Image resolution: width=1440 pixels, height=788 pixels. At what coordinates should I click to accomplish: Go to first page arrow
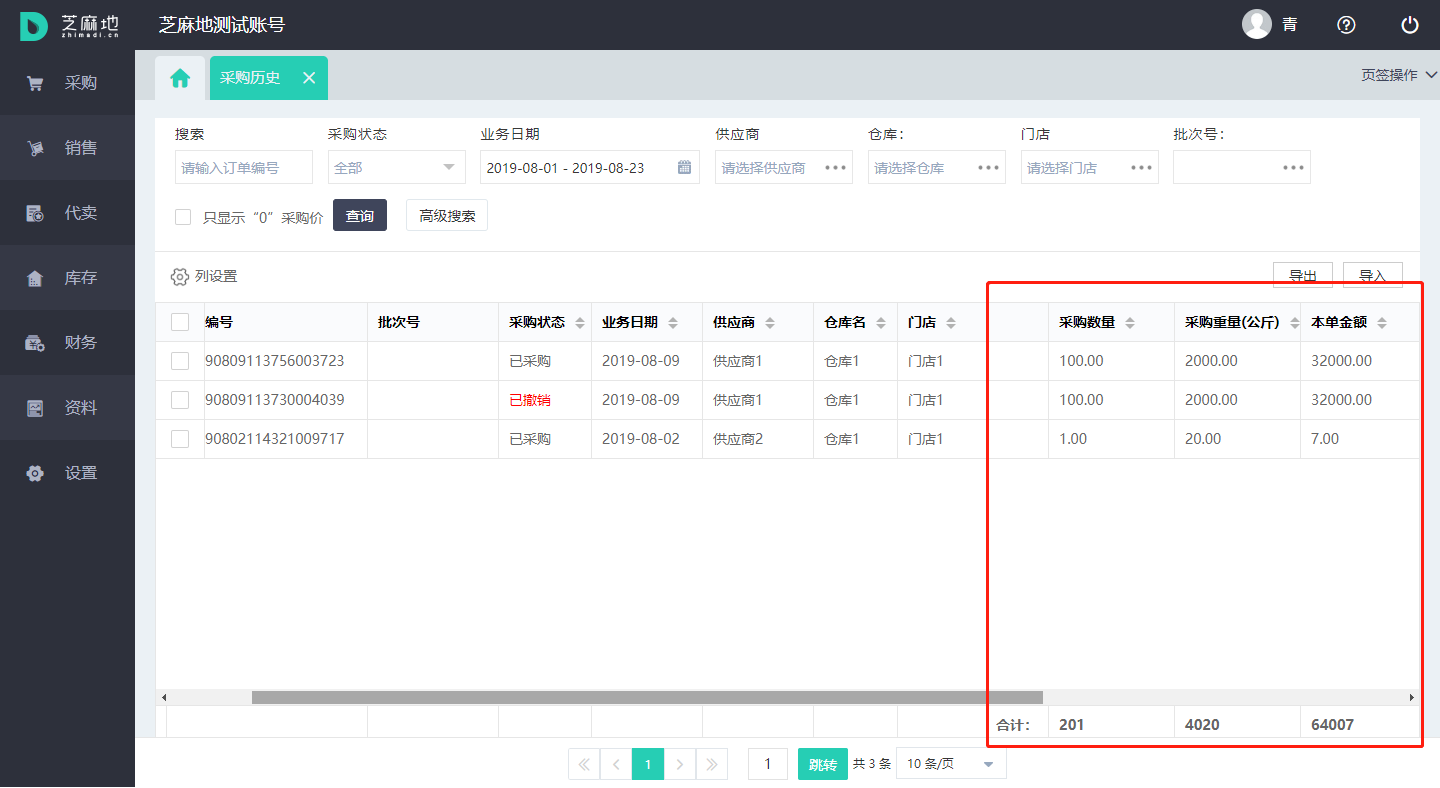584,764
